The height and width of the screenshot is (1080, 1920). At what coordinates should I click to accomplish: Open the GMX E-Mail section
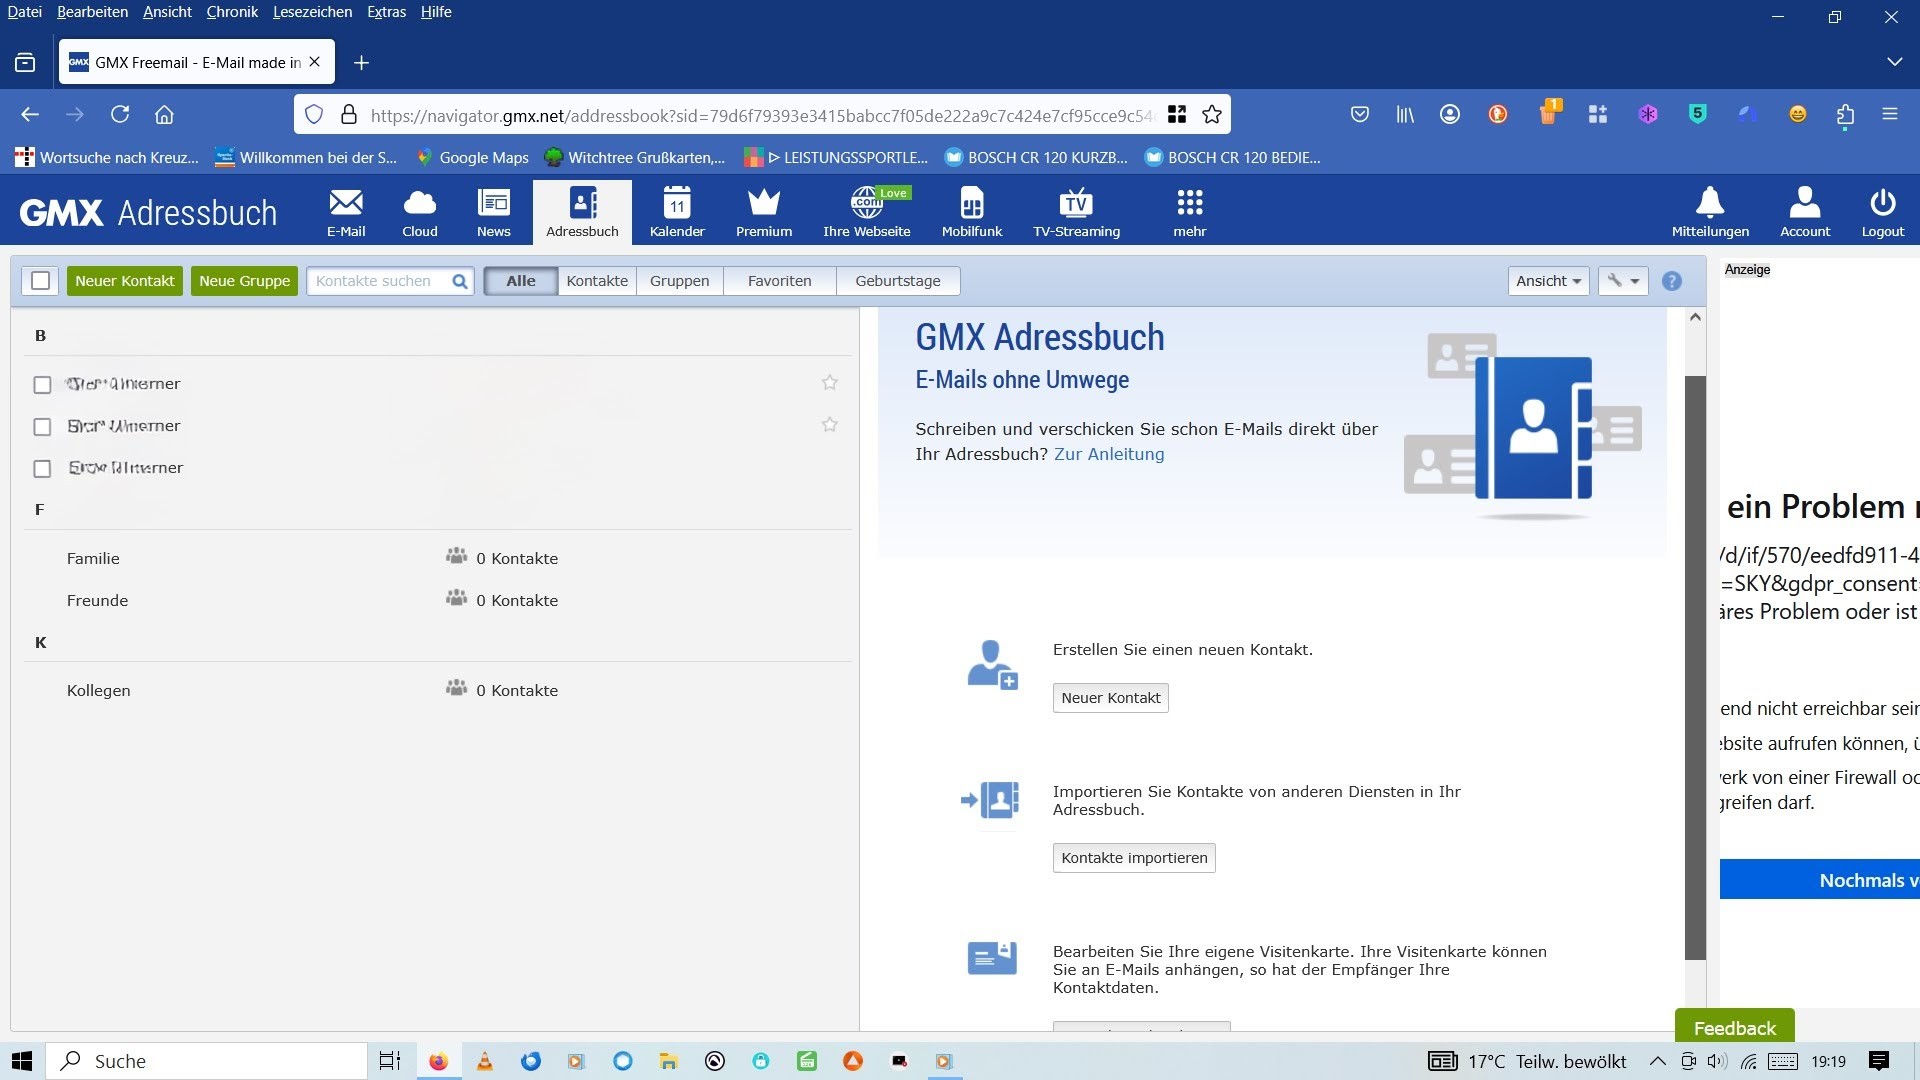(346, 213)
